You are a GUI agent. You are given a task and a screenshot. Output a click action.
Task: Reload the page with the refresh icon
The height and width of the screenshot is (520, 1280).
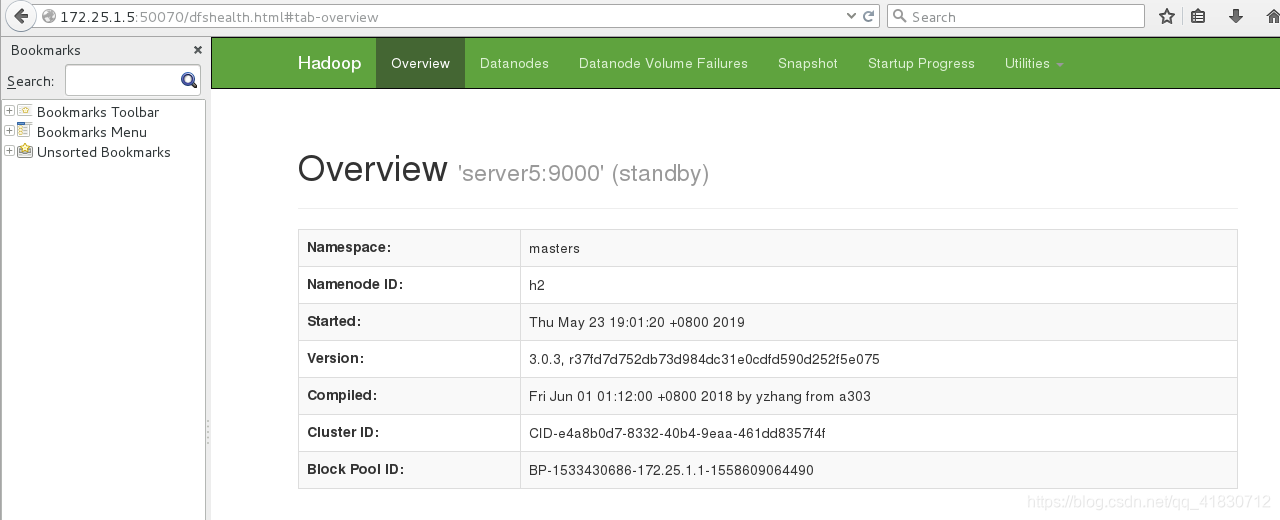(x=869, y=16)
